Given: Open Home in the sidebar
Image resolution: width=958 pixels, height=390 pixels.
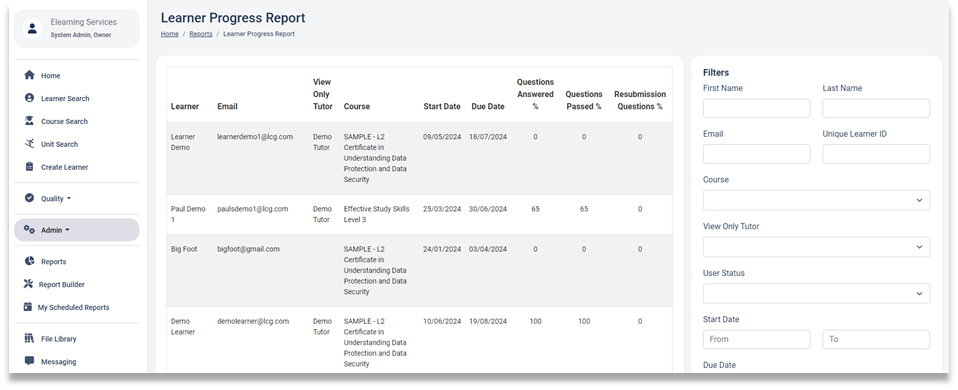Looking at the screenshot, I should [51, 76].
